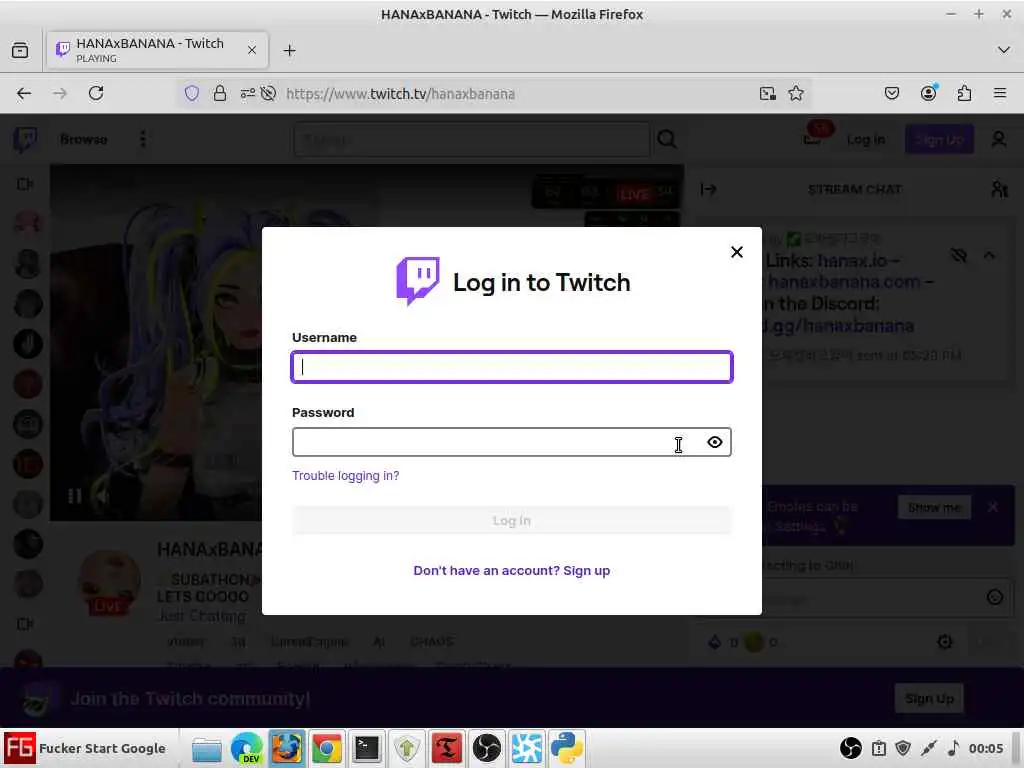1024x768 pixels.
Task: Click the 00:05 clock in the tray
Action: click(x=985, y=748)
